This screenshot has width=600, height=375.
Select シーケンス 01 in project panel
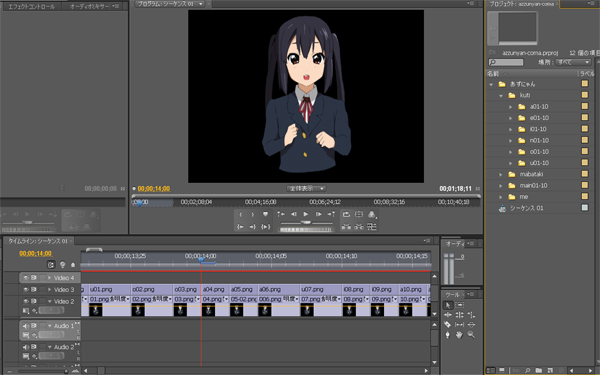coord(527,208)
